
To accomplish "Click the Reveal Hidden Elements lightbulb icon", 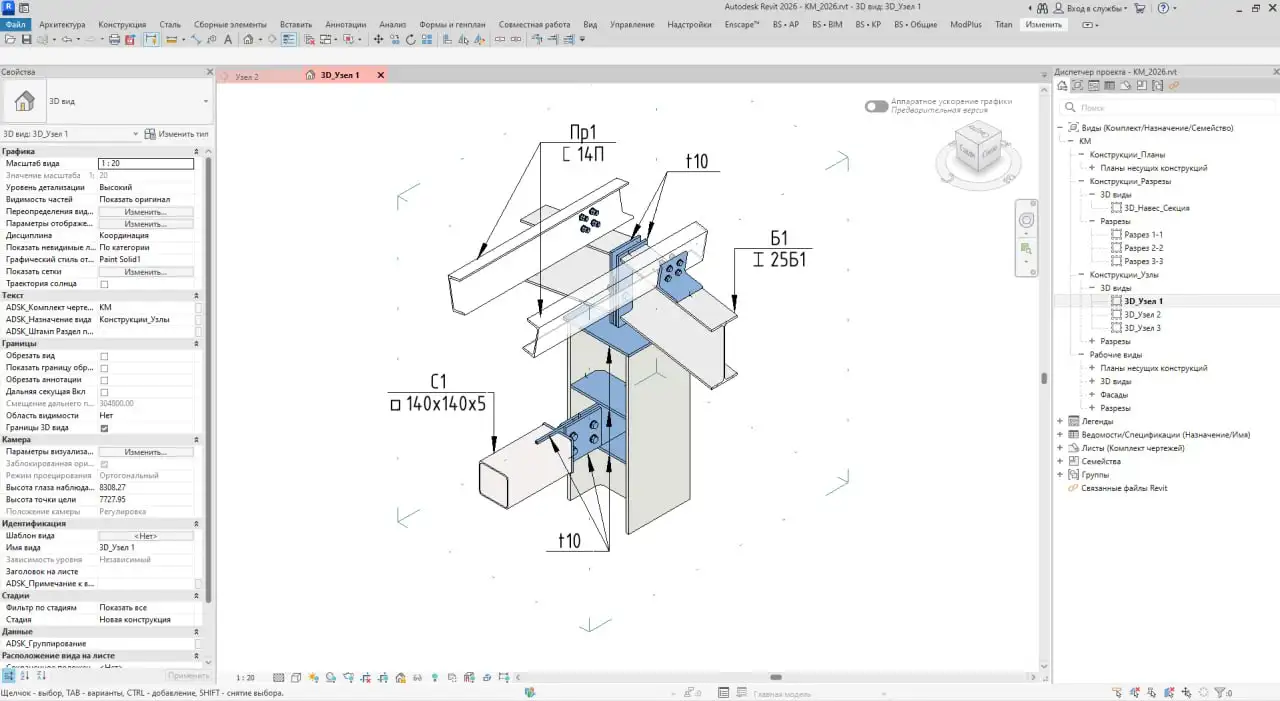I will pyautogui.click(x=435, y=676).
